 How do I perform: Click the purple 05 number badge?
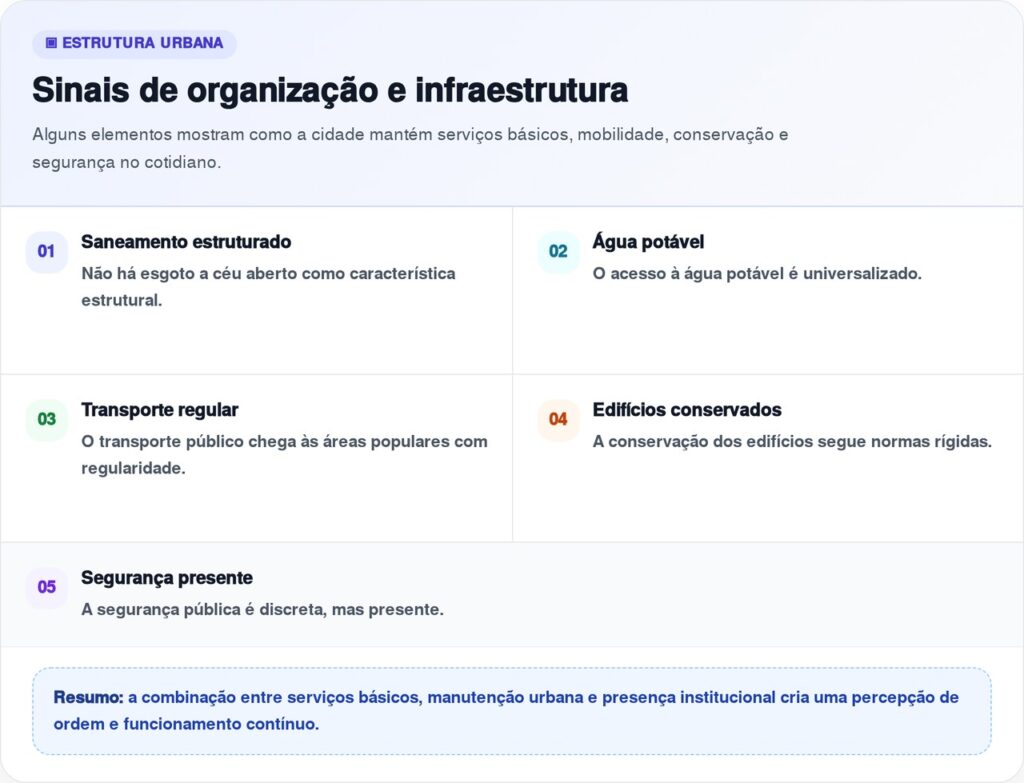[46, 587]
